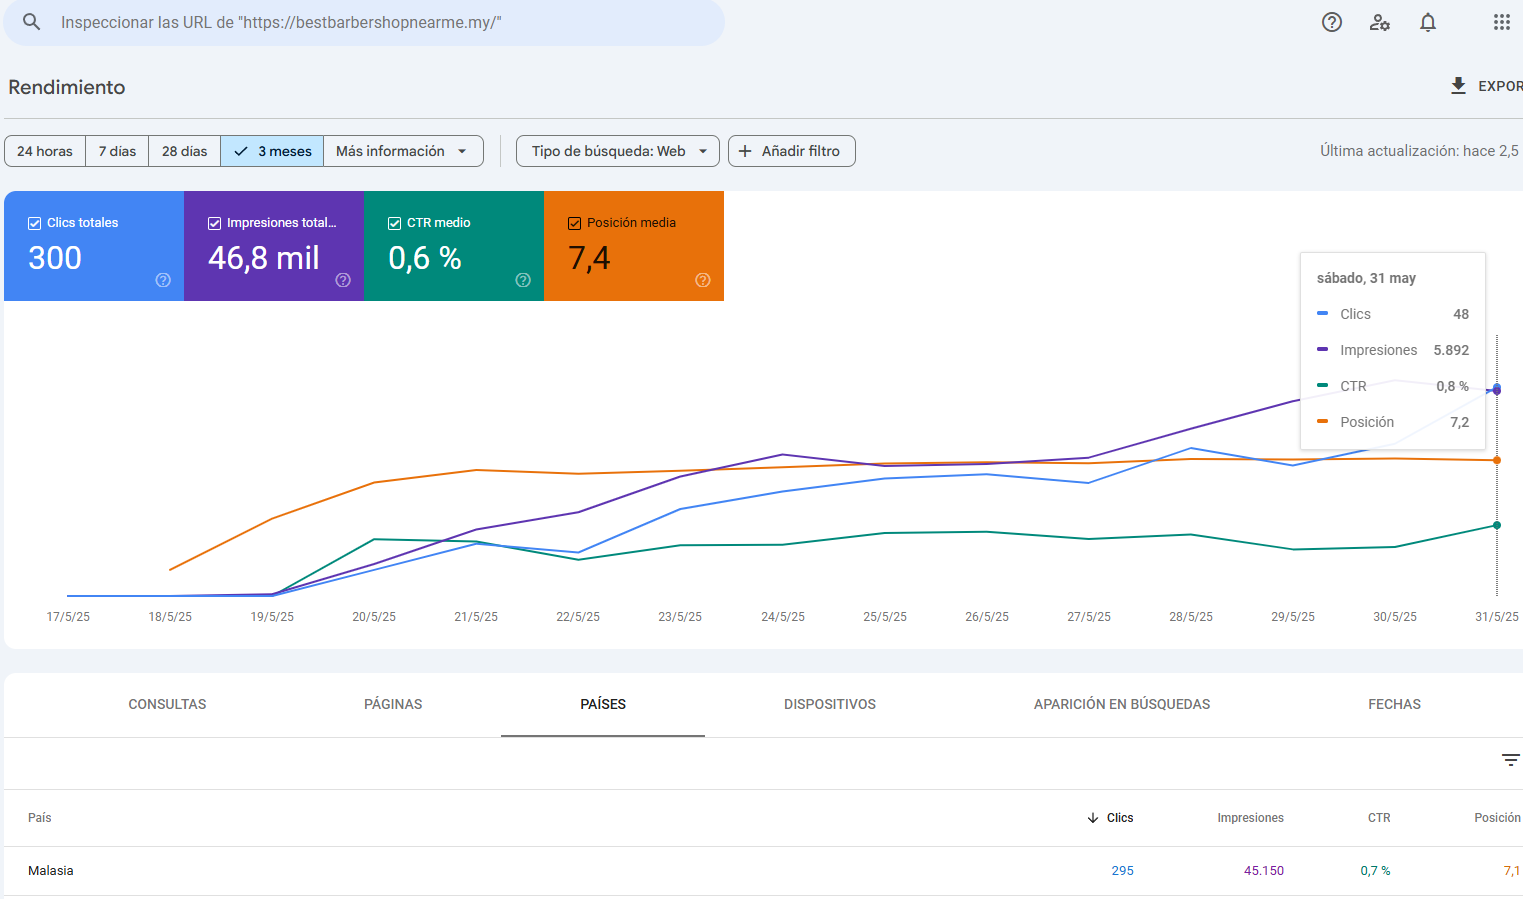This screenshot has width=1523, height=899.
Task: Select the 28 días range
Action: click(185, 151)
